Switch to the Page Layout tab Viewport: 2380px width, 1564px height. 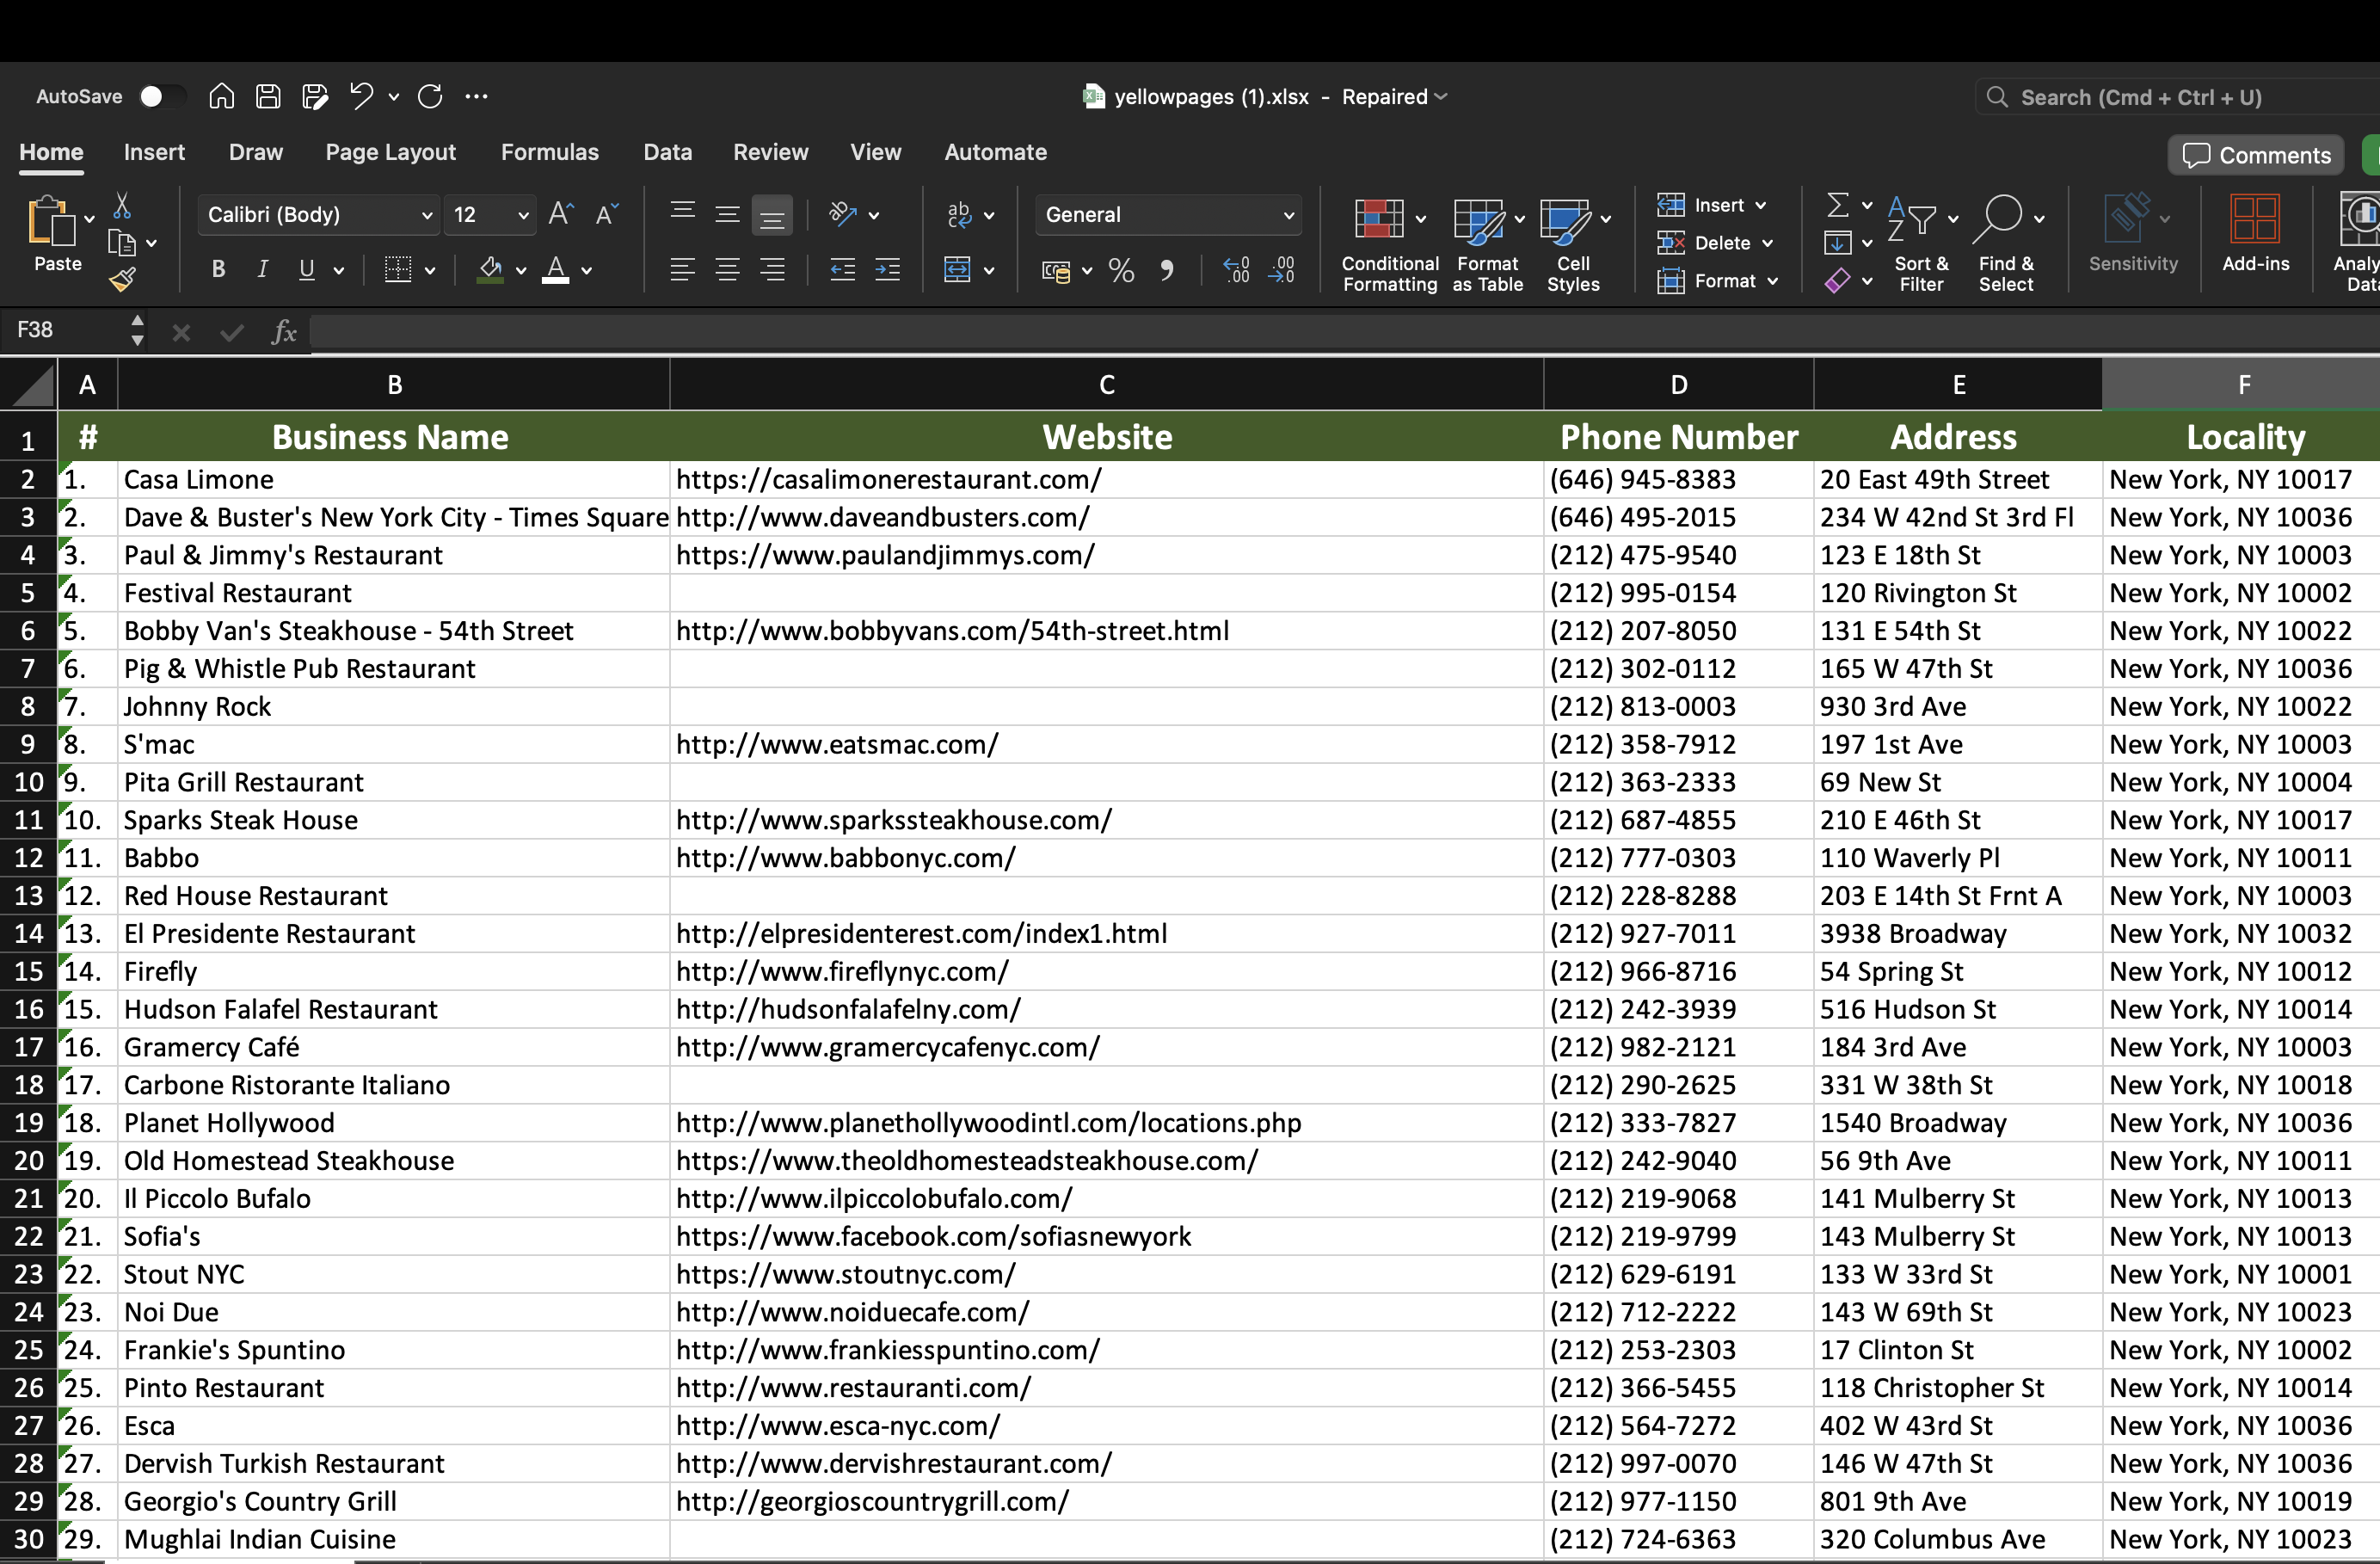point(390,152)
